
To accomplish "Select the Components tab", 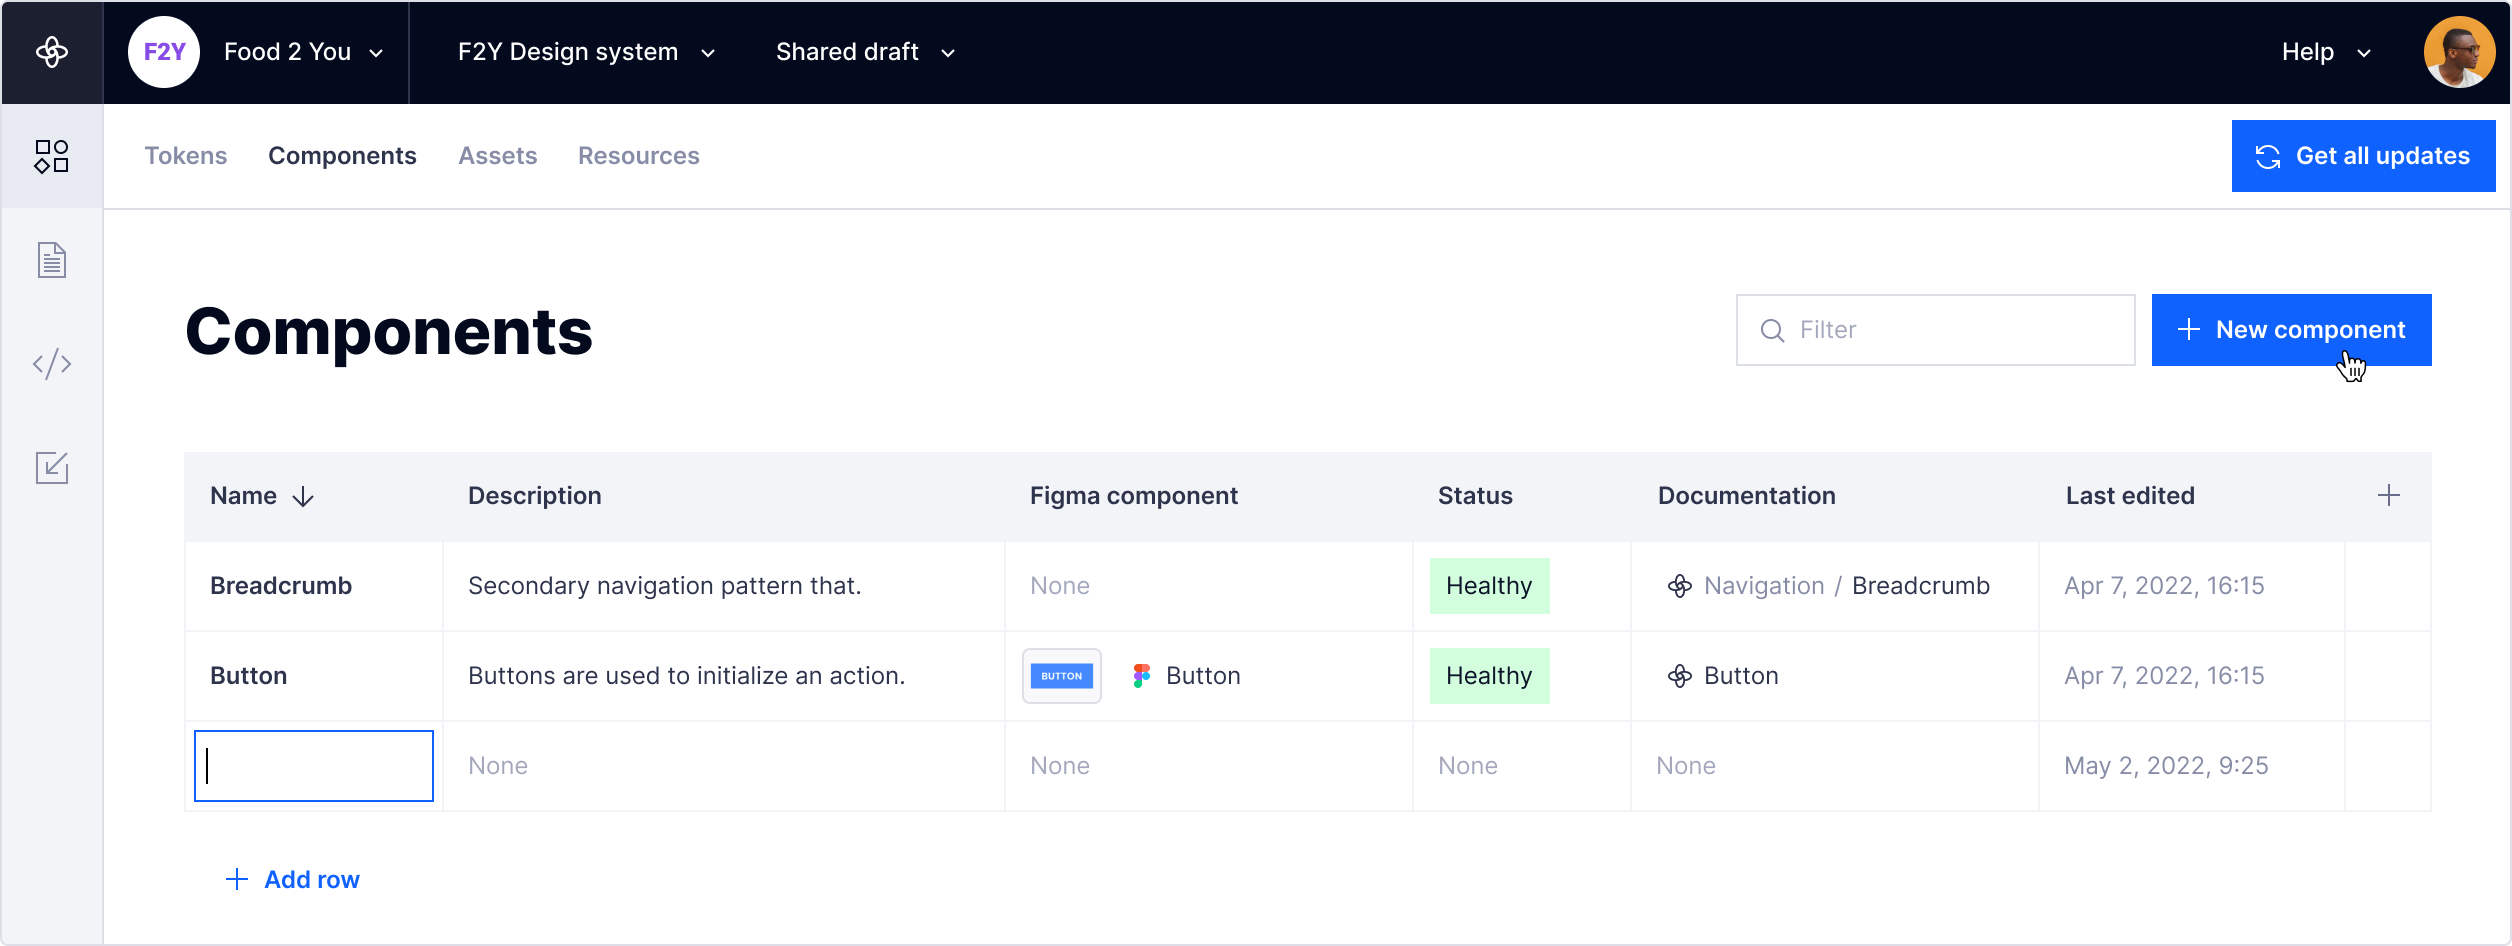I will pyautogui.click(x=342, y=156).
